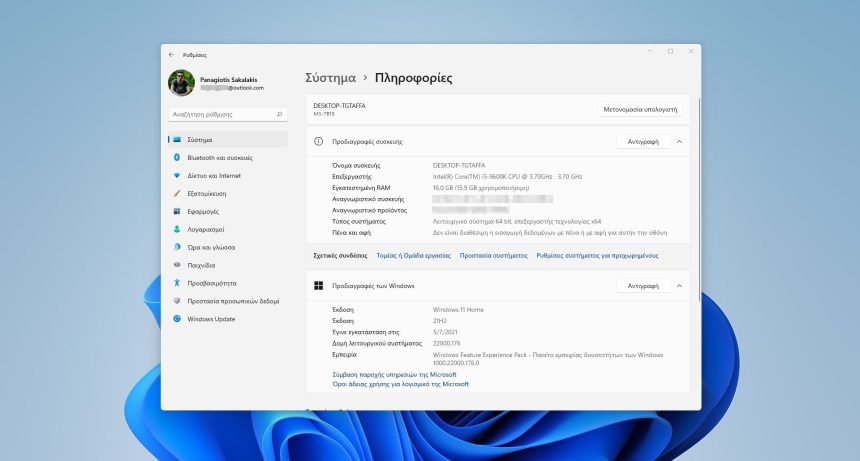Open Σύμβαση παροχής υπηρεσιών της Microsoft link

click(x=394, y=375)
